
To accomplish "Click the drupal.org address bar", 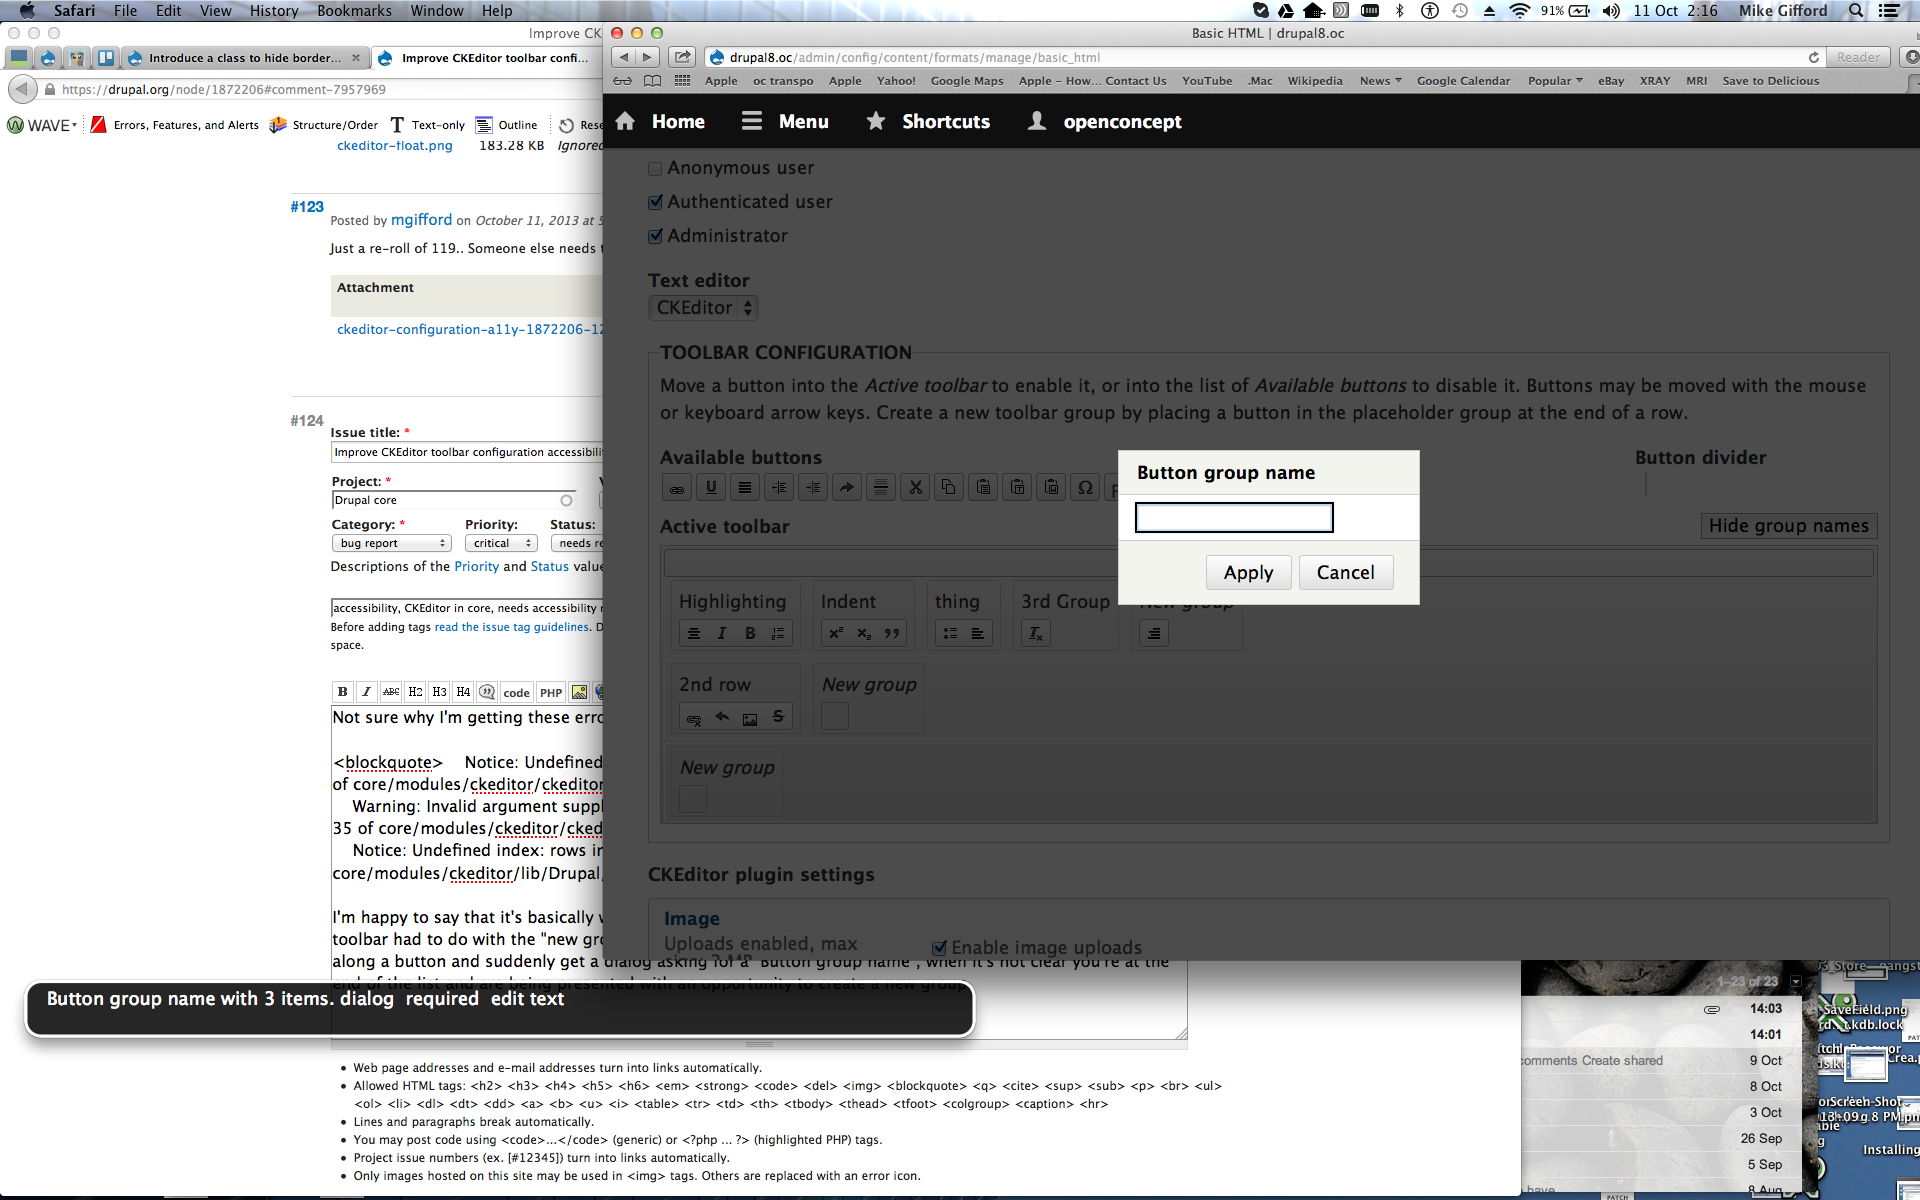I will [x=320, y=89].
